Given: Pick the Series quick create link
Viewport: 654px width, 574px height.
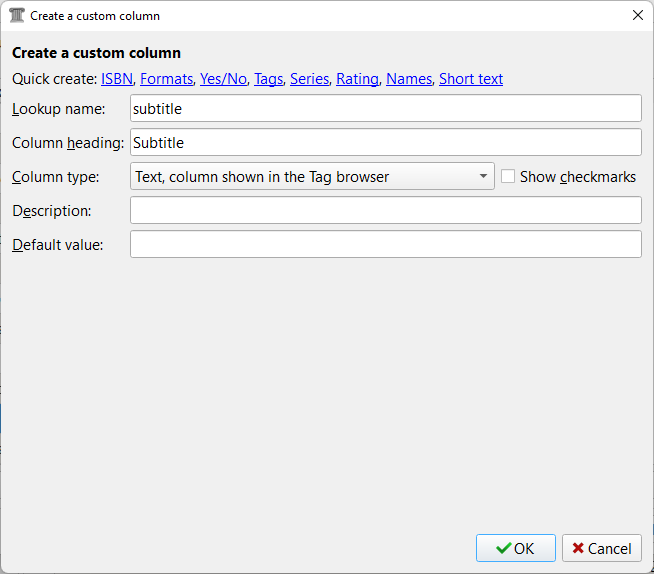Looking at the screenshot, I should (x=309, y=79).
